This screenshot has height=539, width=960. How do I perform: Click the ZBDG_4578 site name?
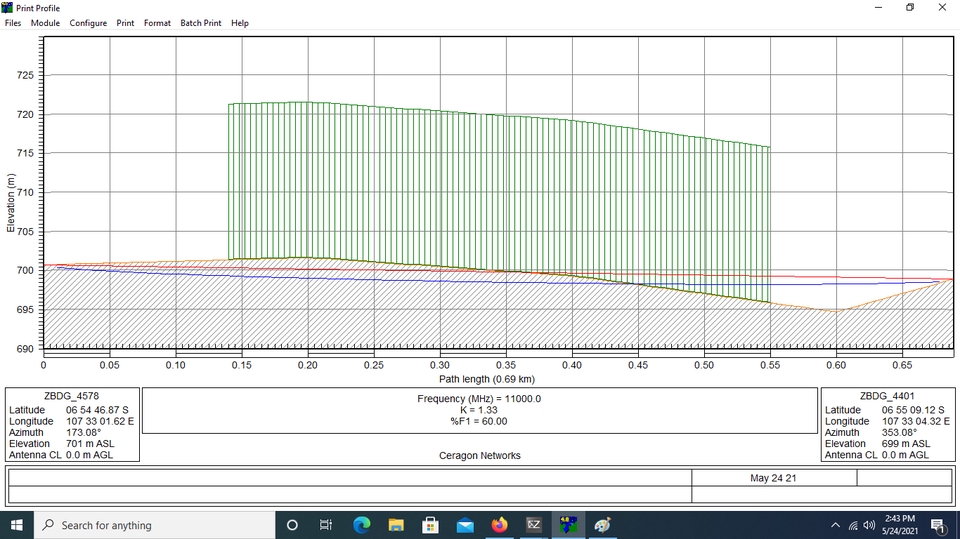71,396
